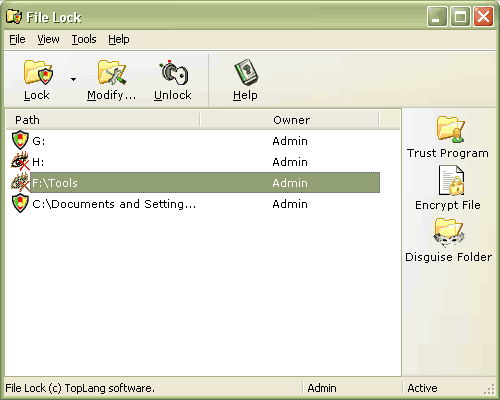The width and height of the screenshot is (500, 400).
Task: Launch the Encrypt File tool
Action: pos(451,180)
